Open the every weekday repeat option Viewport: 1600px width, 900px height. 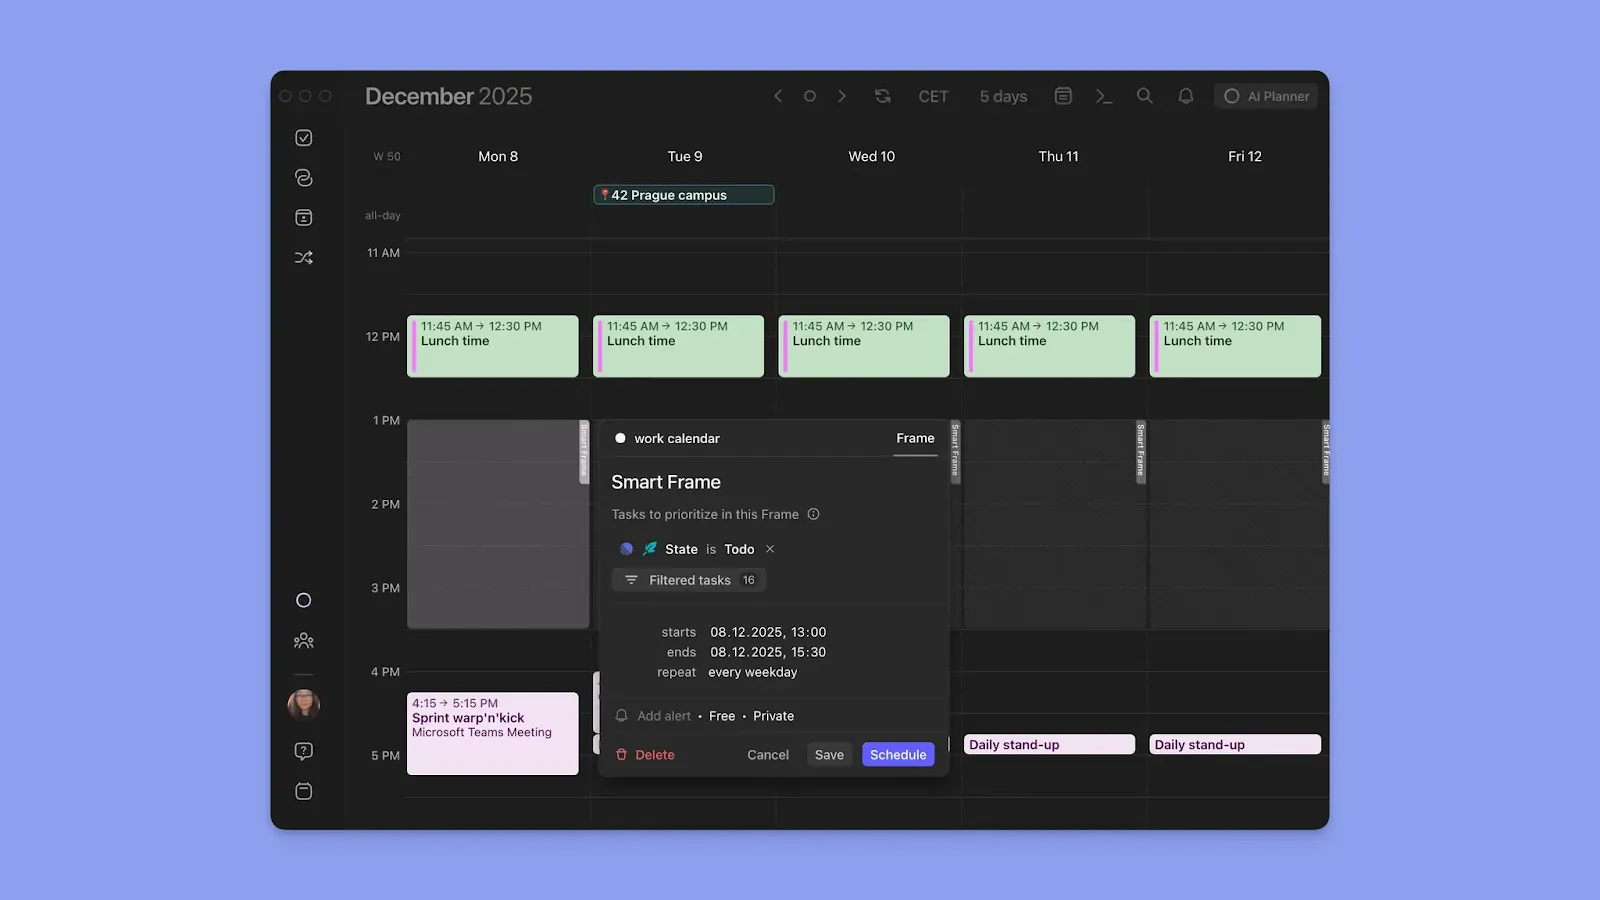tap(752, 672)
